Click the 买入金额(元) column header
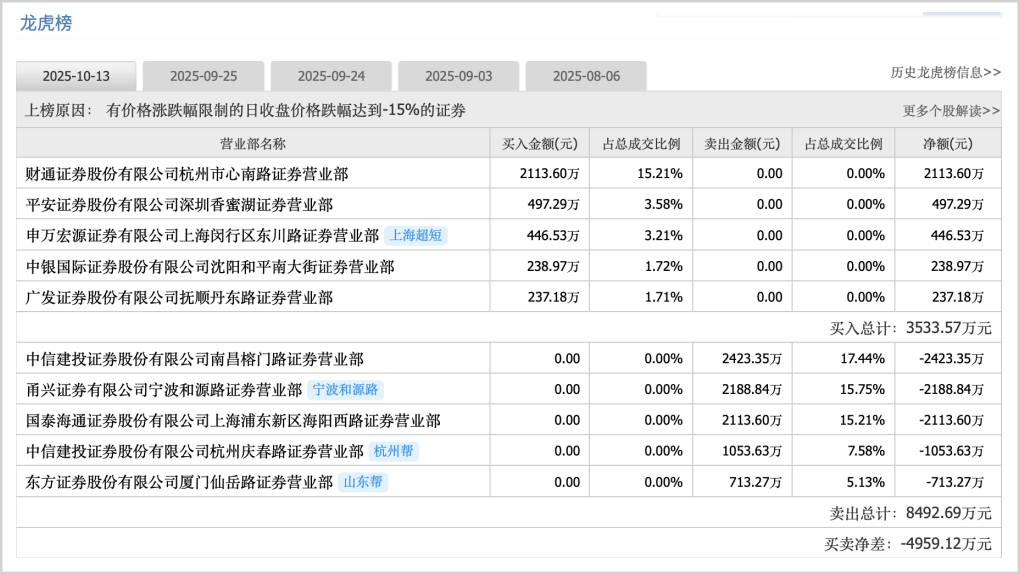The height and width of the screenshot is (574, 1020). pos(539,143)
